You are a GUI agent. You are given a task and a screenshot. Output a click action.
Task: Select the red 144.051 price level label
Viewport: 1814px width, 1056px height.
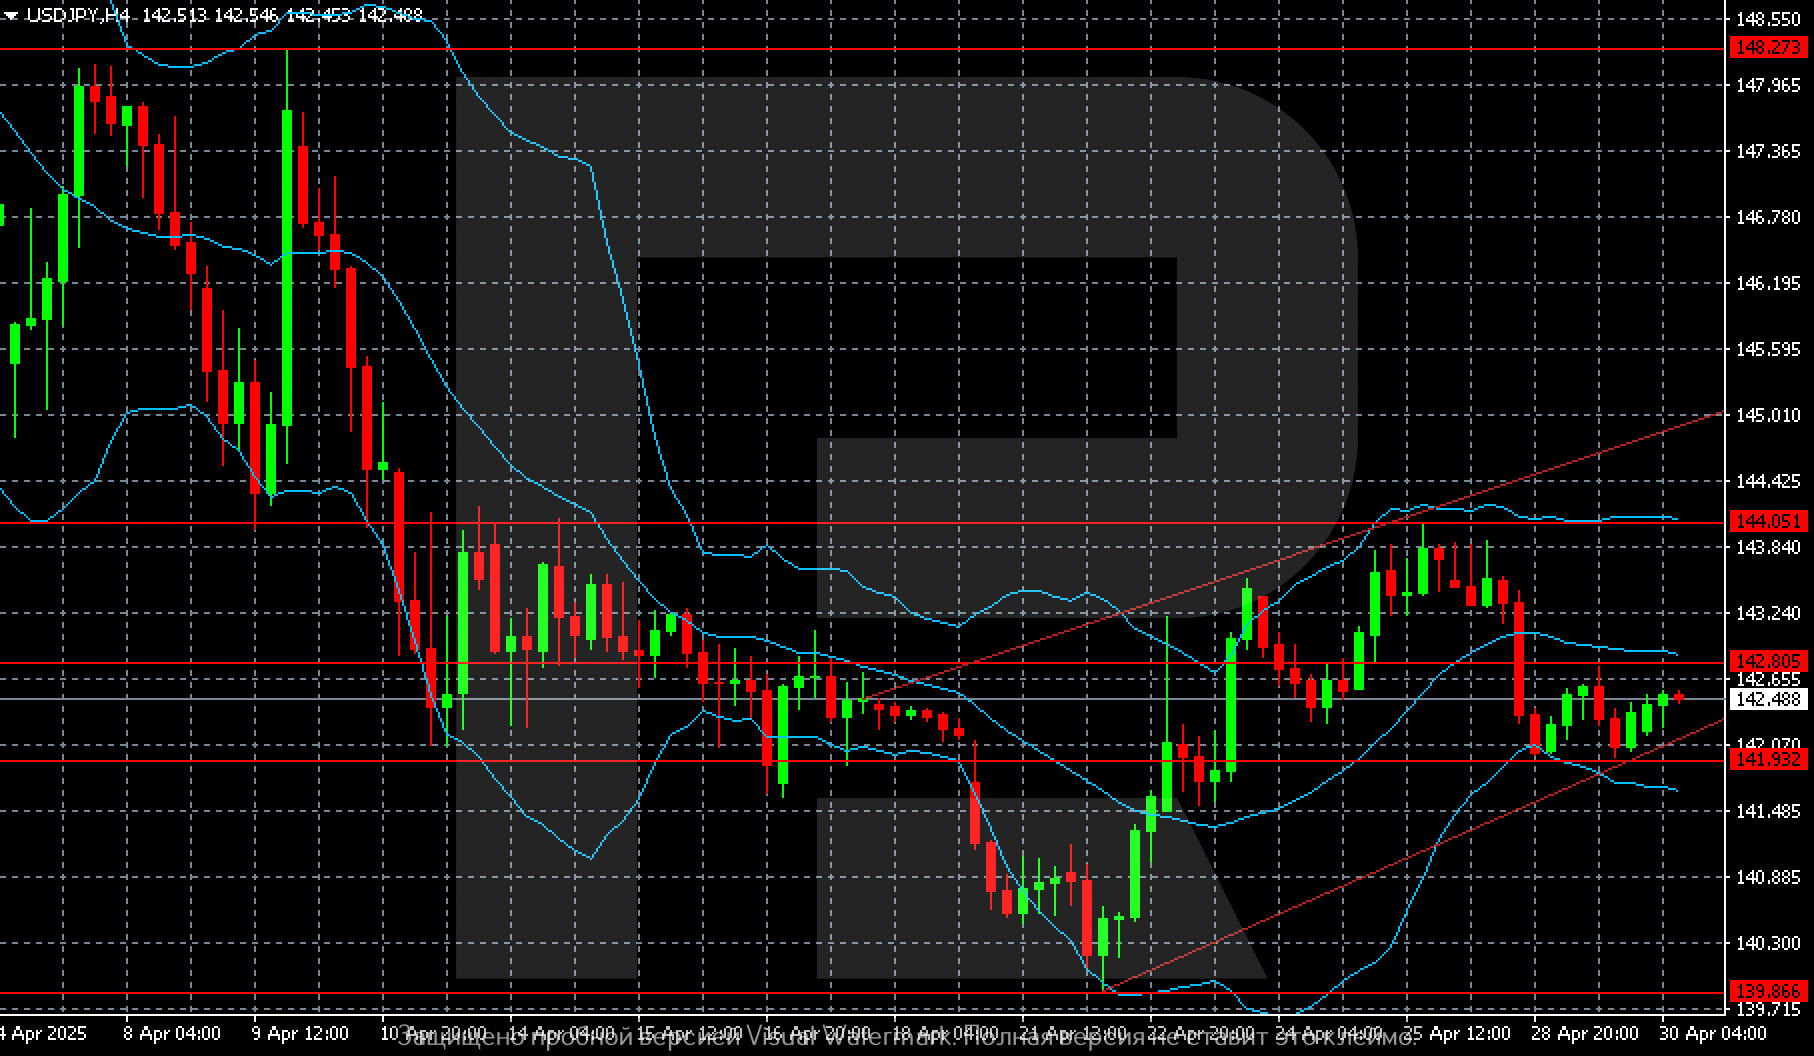1769,521
